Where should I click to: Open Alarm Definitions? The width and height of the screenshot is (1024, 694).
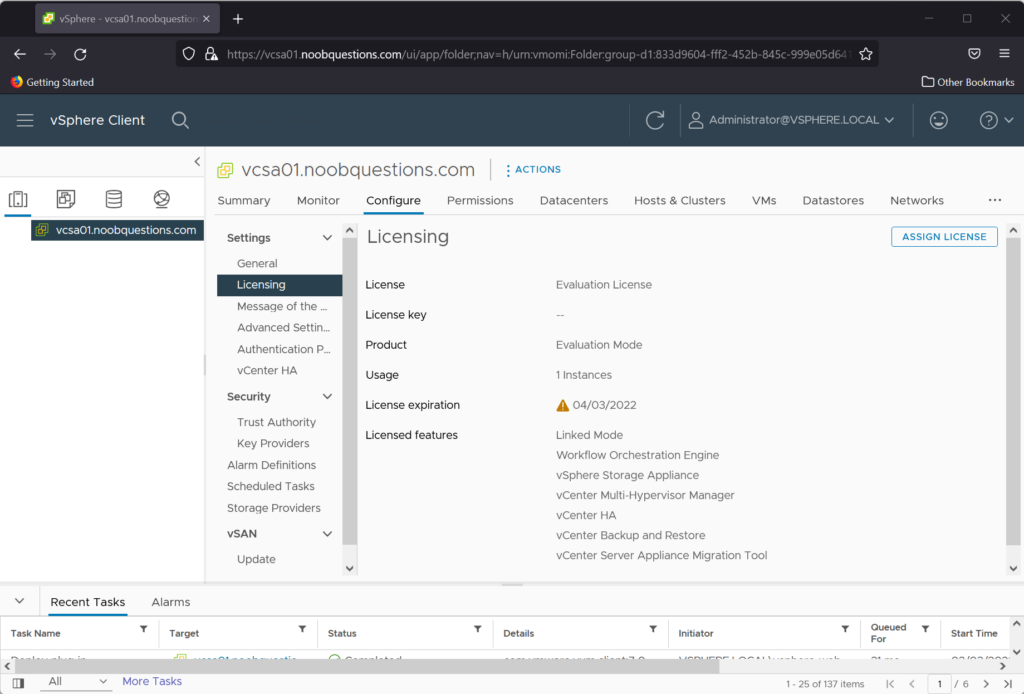coord(271,465)
